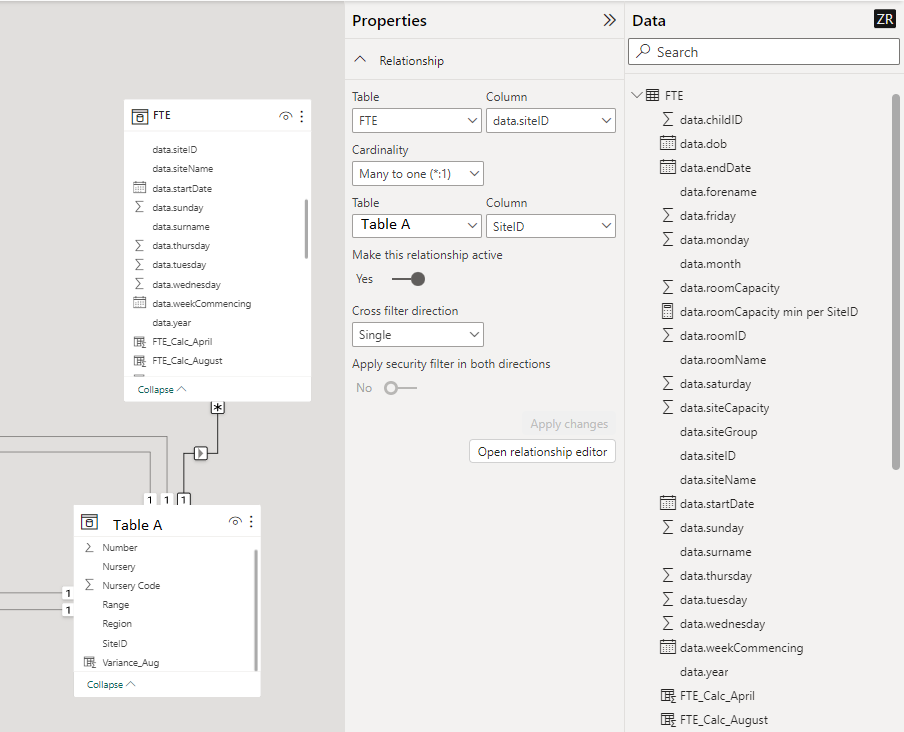Open Table A more options ellipsis
Image resolution: width=904 pixels, height=732 pixels.
point(251,522)
